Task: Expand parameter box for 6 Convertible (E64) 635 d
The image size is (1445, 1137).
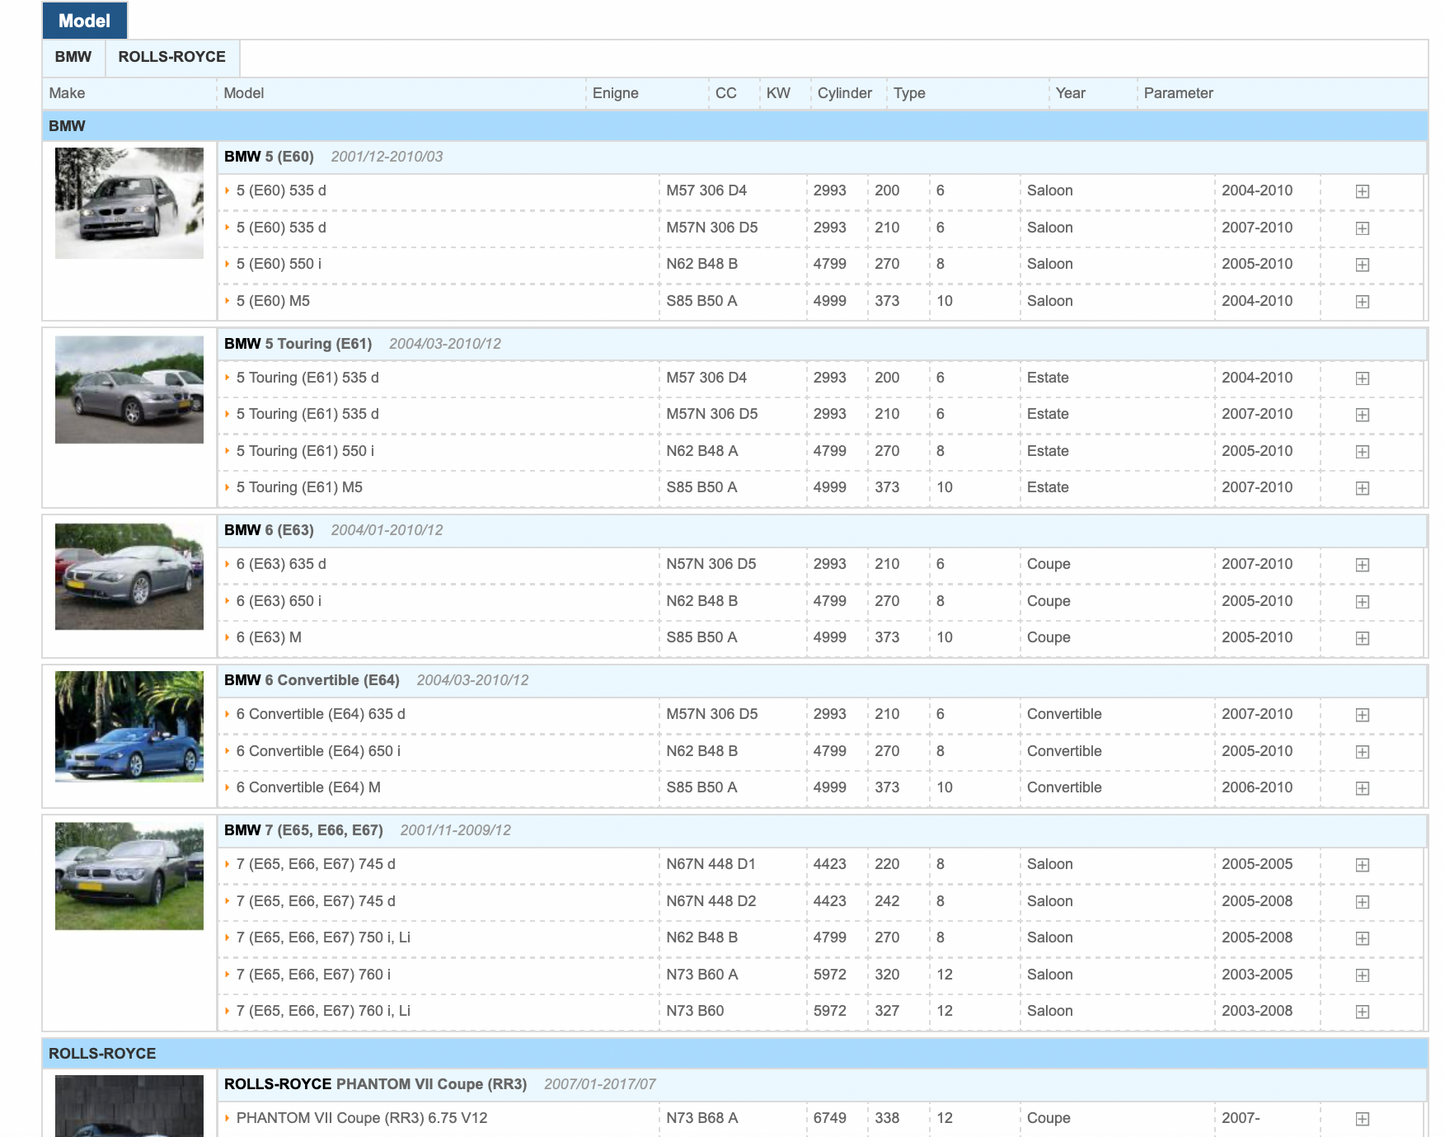Action: pos(1362,715)
